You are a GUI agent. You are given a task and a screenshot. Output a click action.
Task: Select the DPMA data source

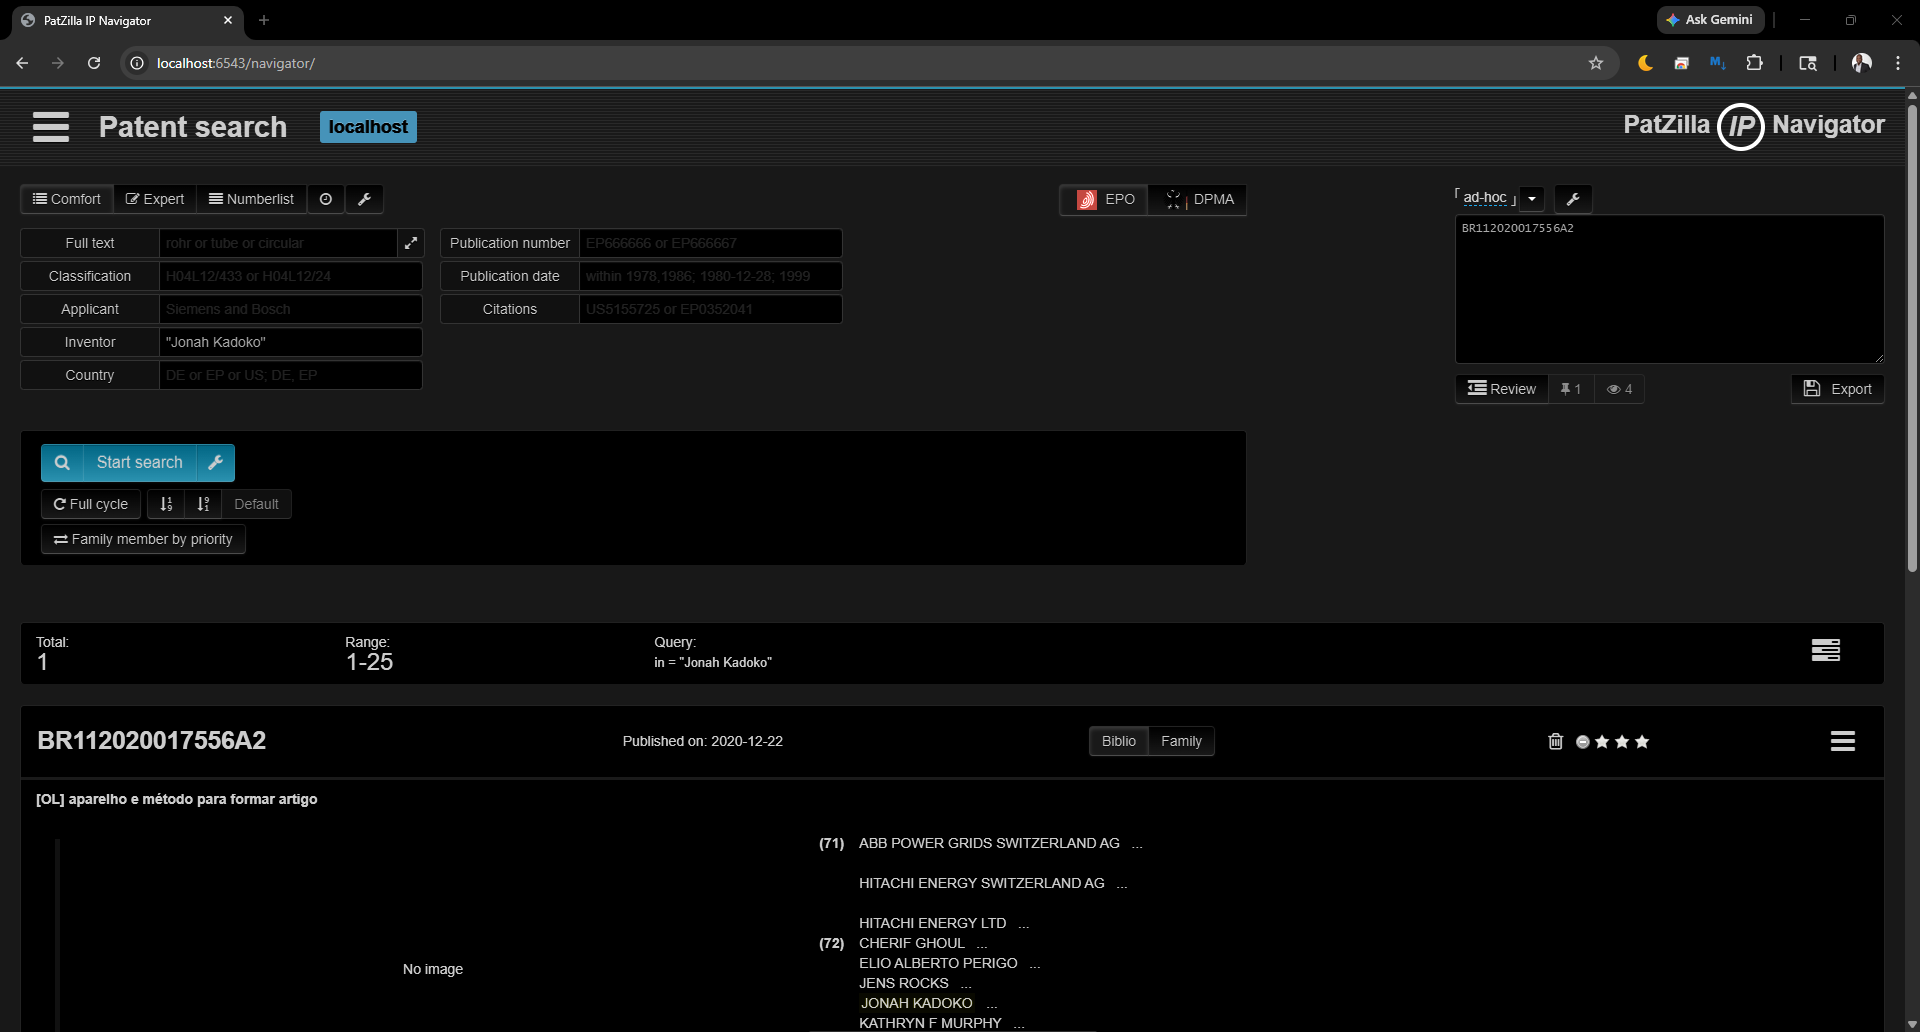(x=1198, y=200)
